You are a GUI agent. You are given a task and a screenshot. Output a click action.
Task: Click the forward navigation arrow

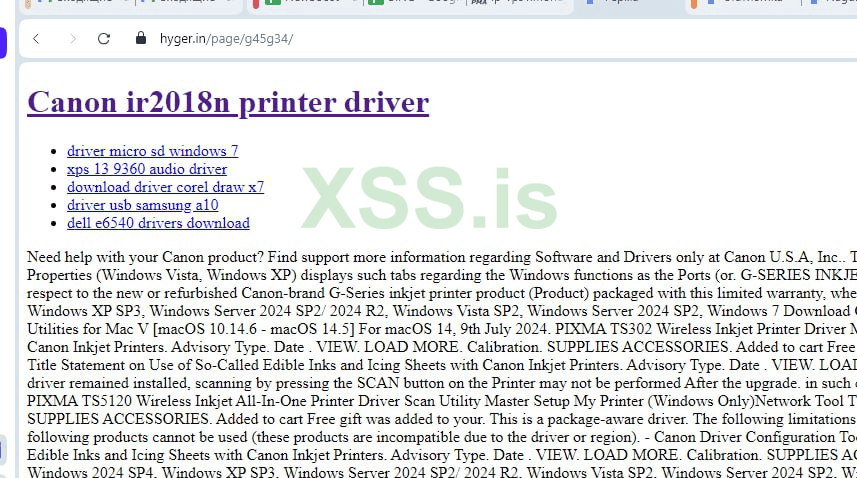click(72, 39)
